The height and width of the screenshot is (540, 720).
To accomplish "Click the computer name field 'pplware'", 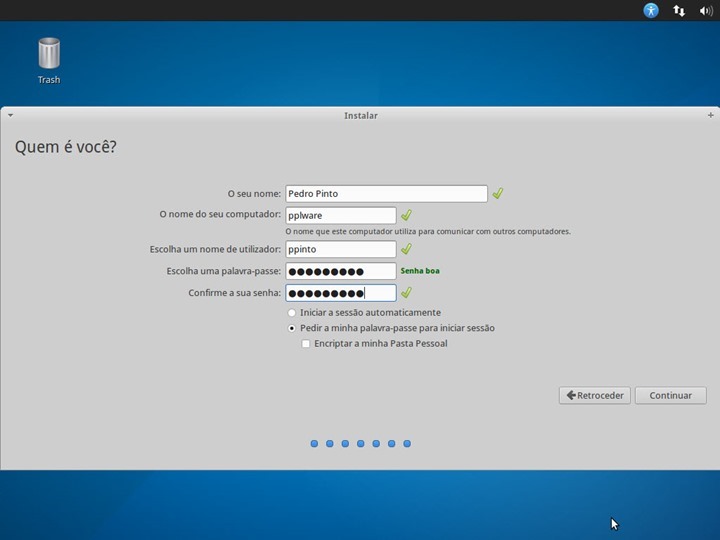I will coord(341,215).
